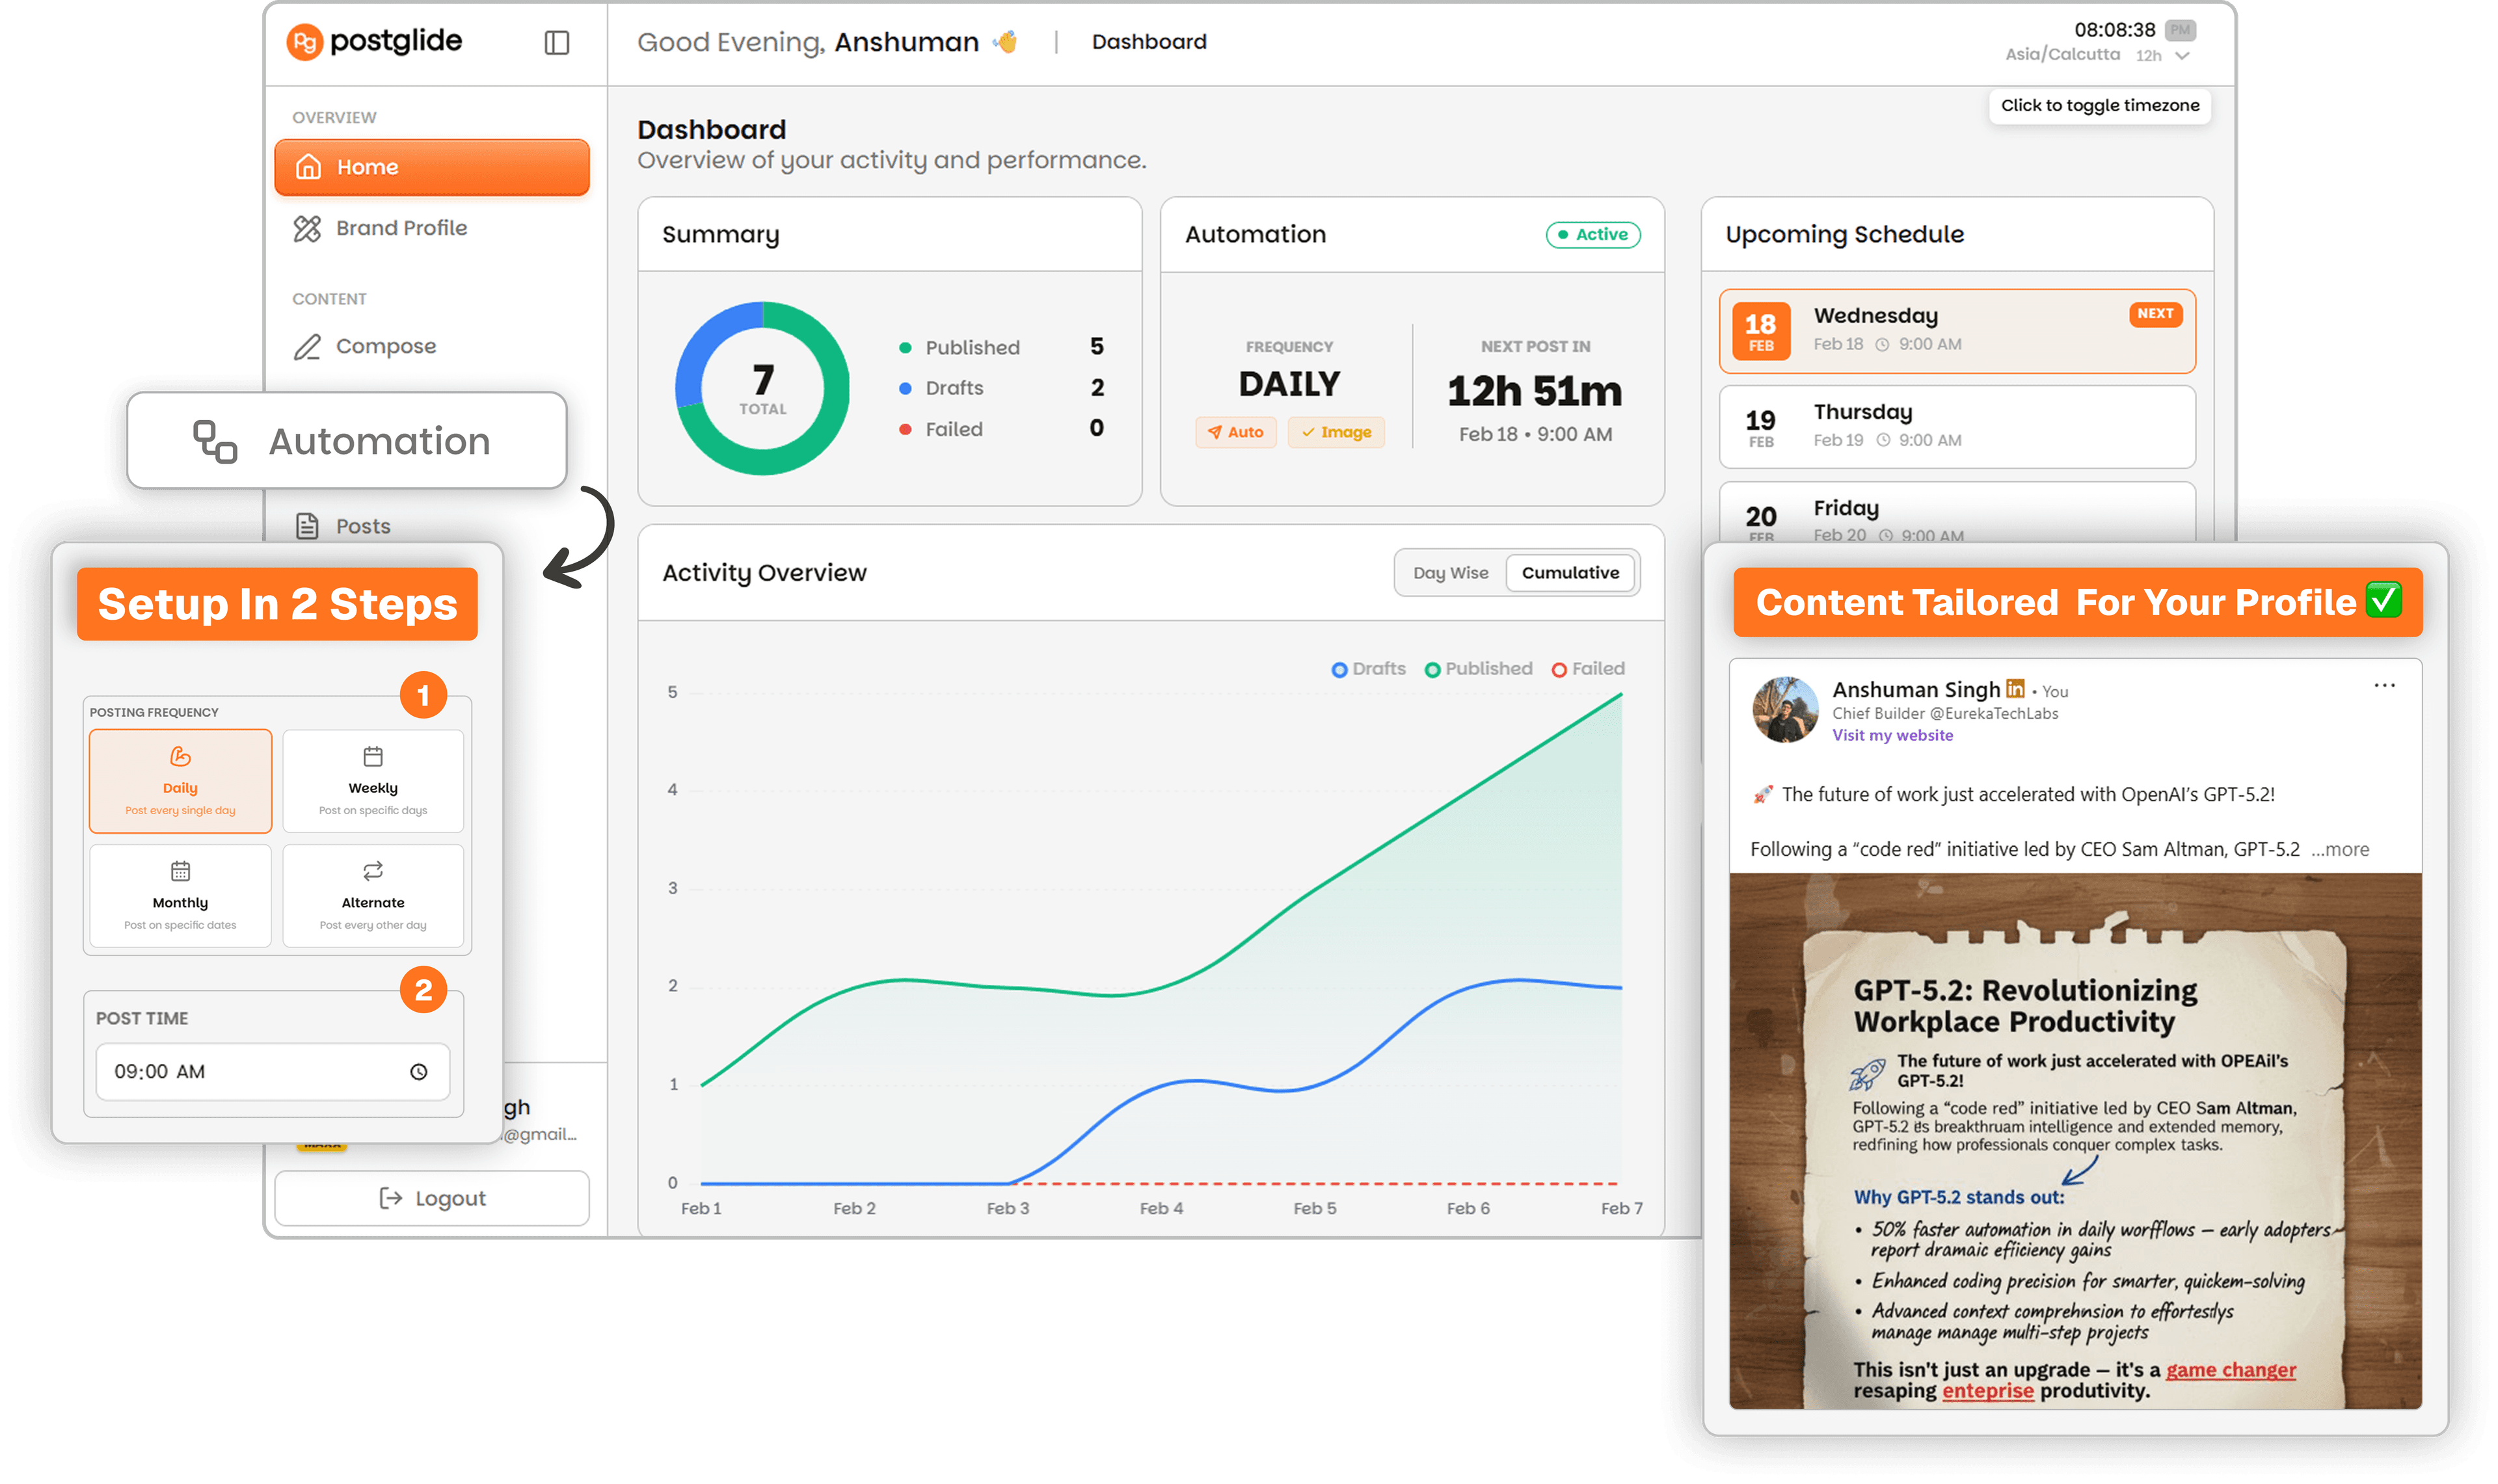Select the Thursday Feb 19 schedule card
The width and height of the screenshot is (2498, 1484).
coord(1957,427)
